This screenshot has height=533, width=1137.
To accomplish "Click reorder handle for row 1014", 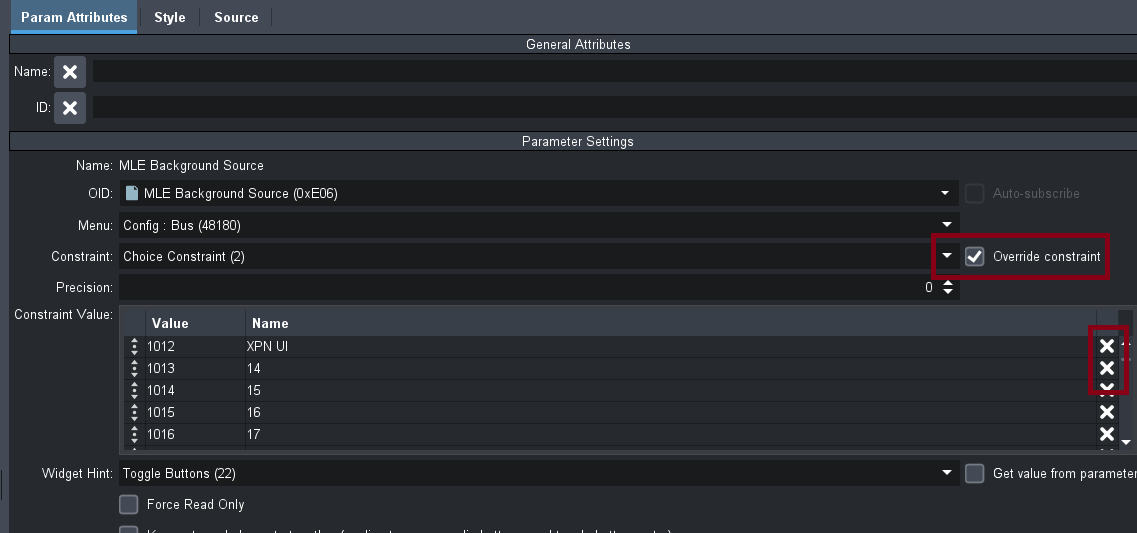I will (x=133, y=390).
